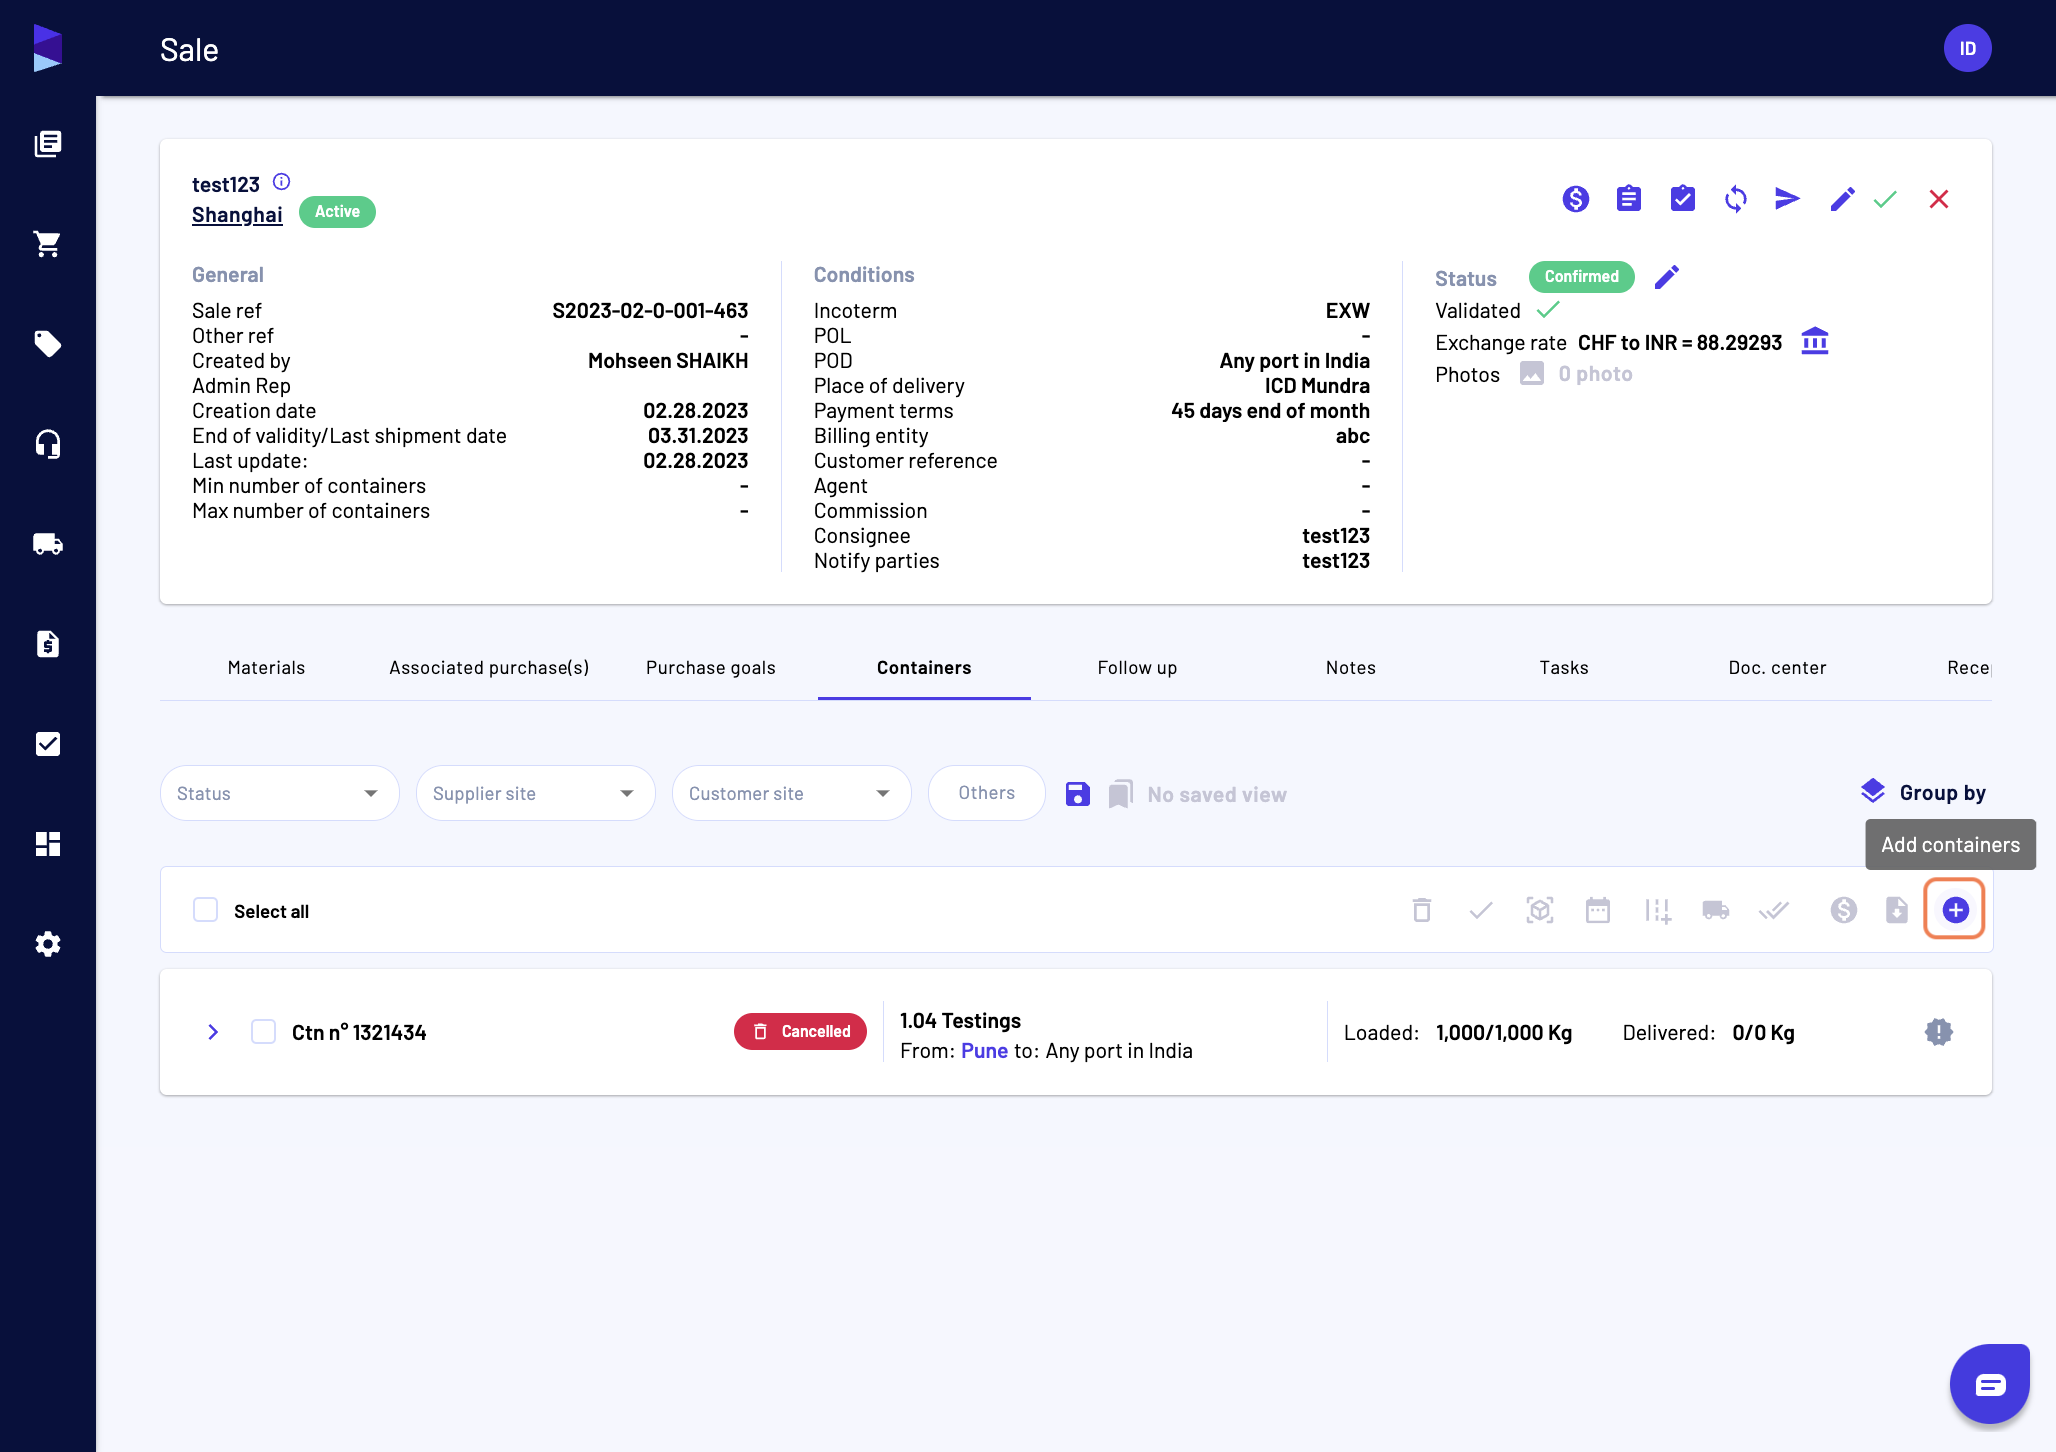Tick the Select all checkbox
Image resolution: width=2056 pixels, height=1452 pixels.
(x=205, y=910)
